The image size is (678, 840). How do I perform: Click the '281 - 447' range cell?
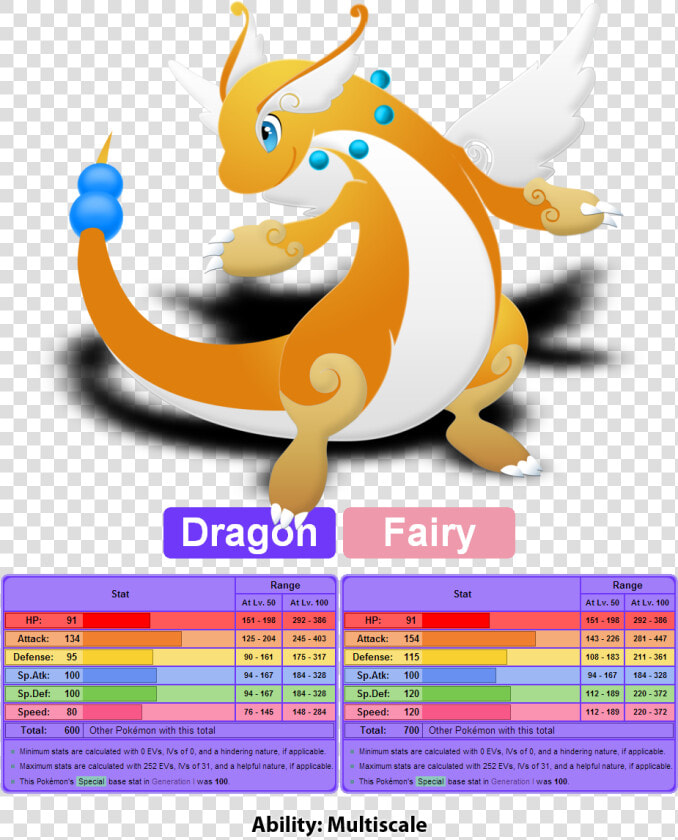(x=650, y=639)
